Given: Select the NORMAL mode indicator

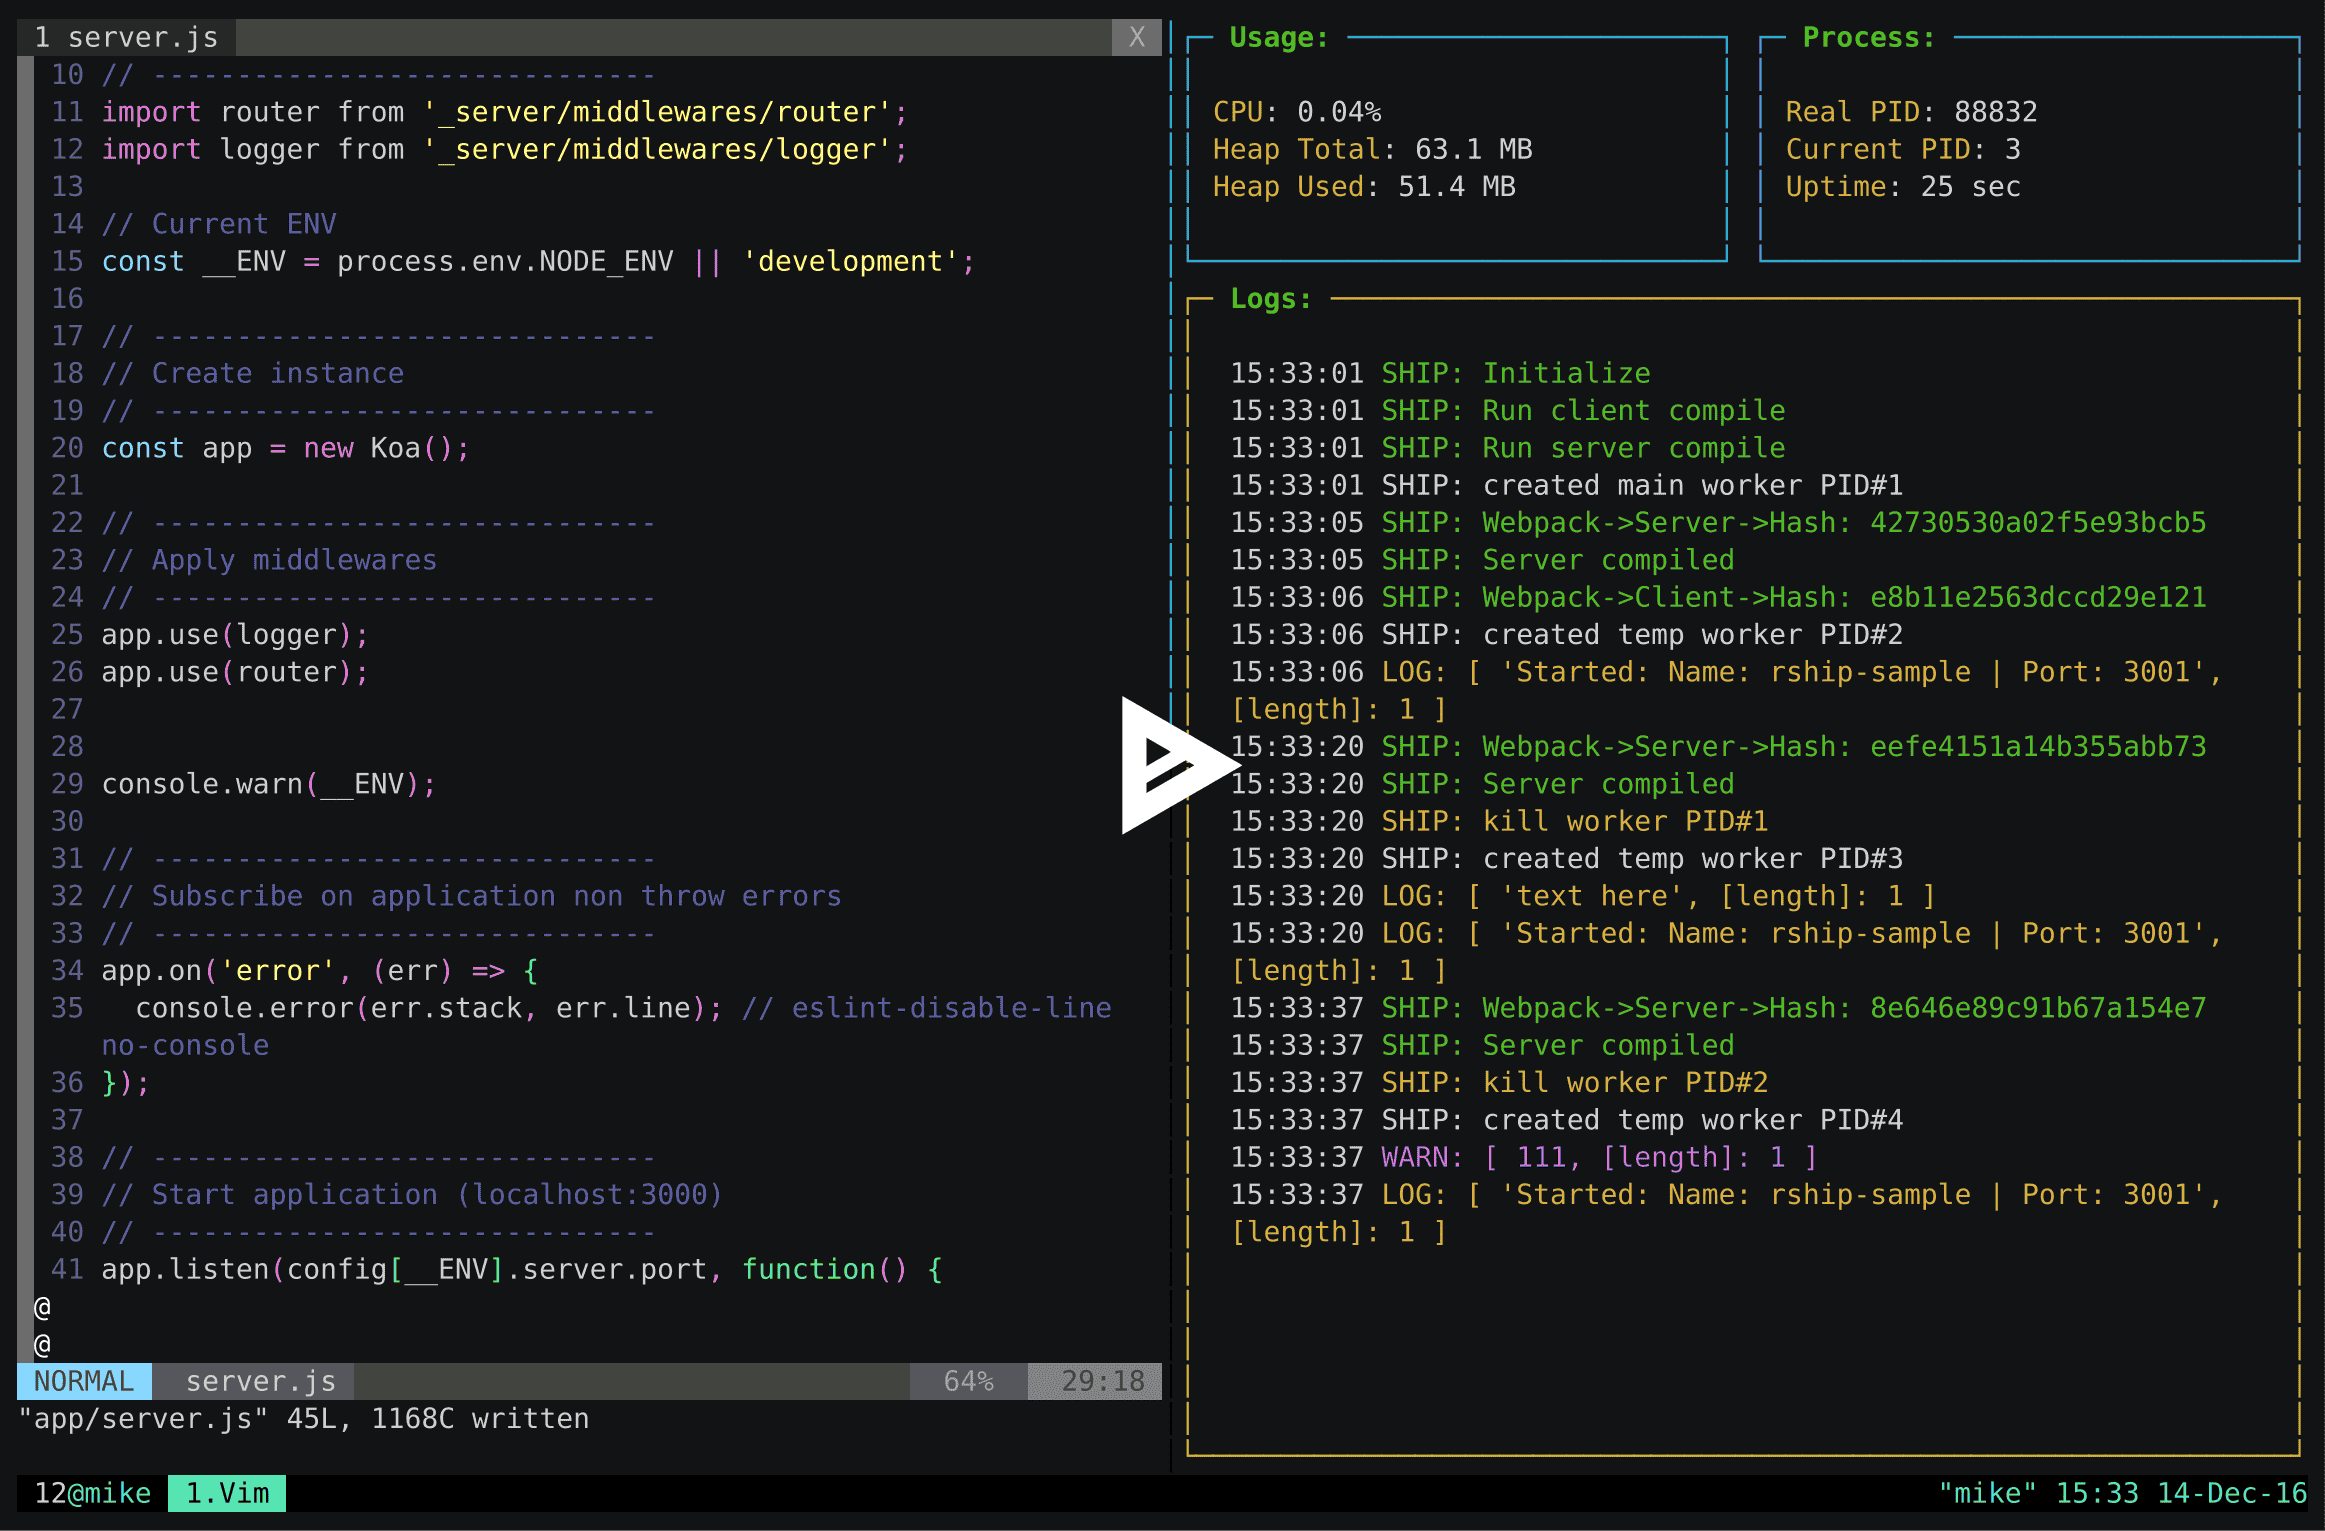Looking at the screenshot, I should [84, 1381].
